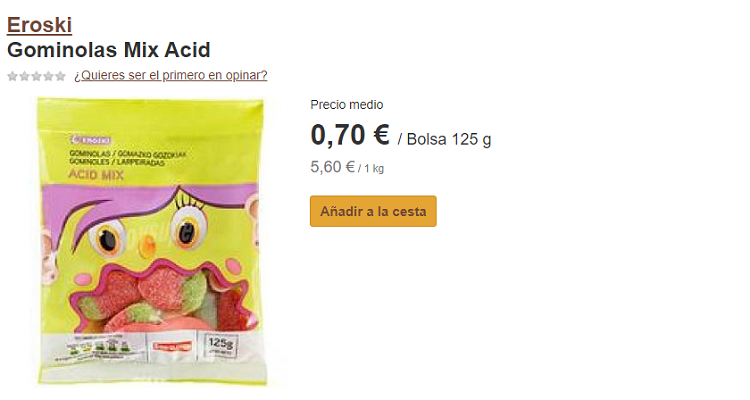Add product with 'Añadir a la cesta'
The image size is (750, 400).
(373, 211)
